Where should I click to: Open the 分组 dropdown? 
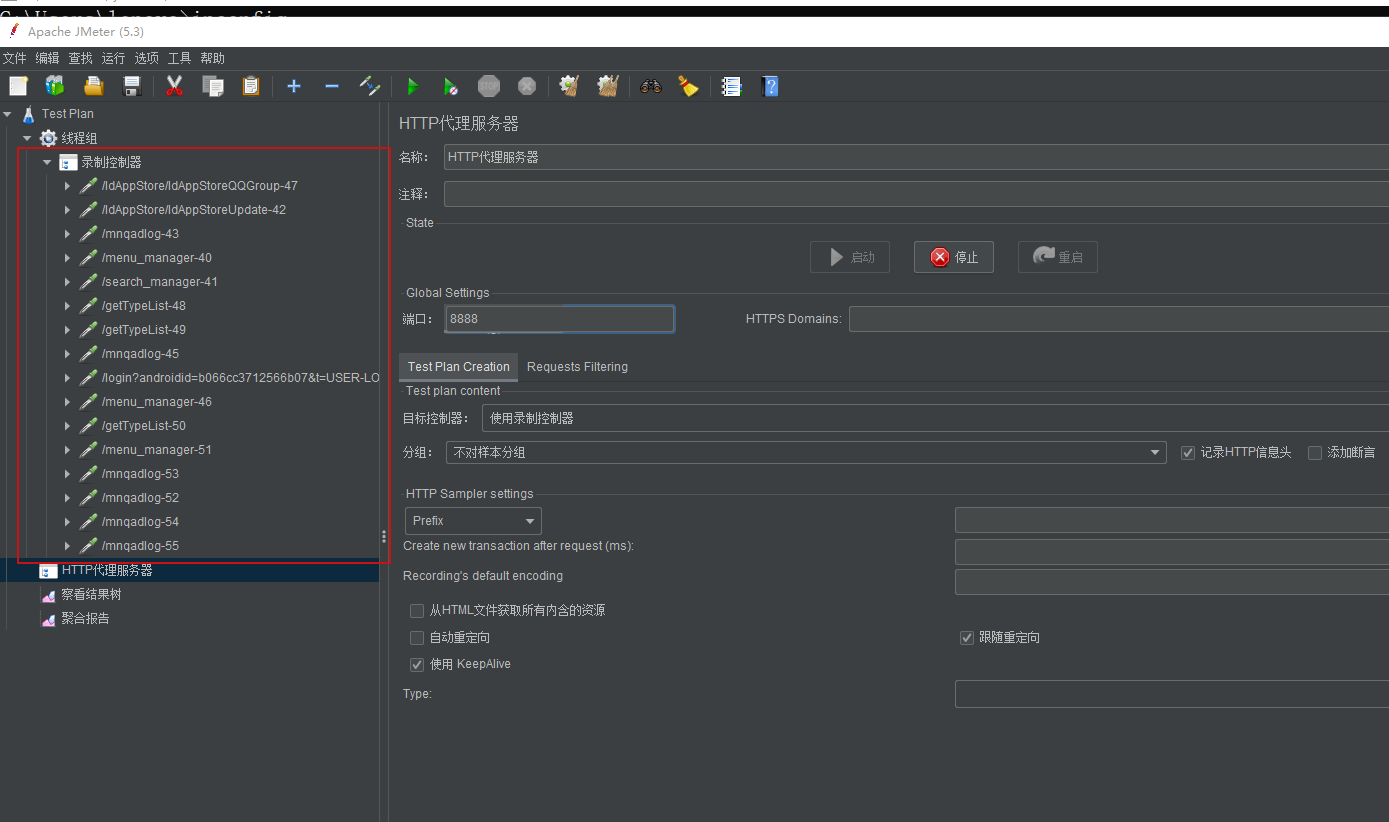coord(806,453)
